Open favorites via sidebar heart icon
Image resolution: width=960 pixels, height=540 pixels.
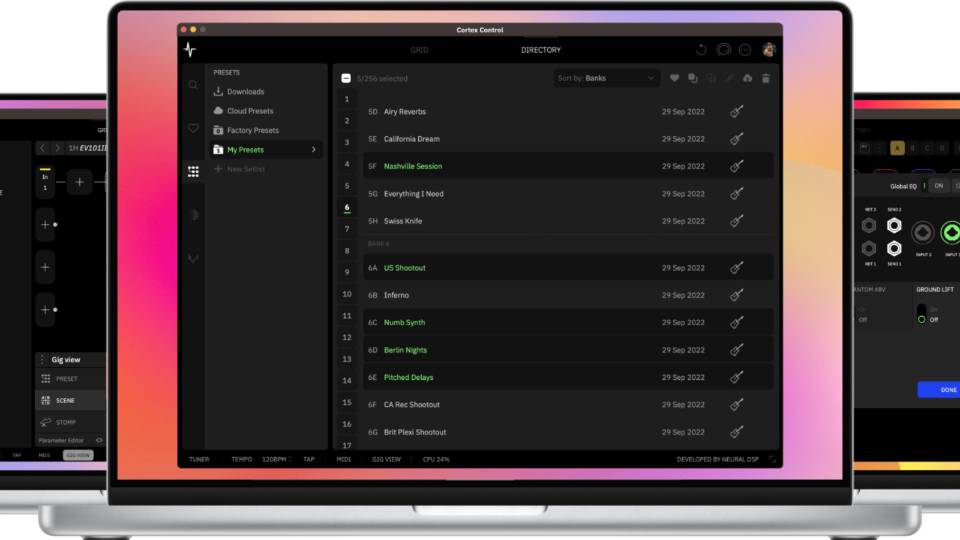point(193,128)
